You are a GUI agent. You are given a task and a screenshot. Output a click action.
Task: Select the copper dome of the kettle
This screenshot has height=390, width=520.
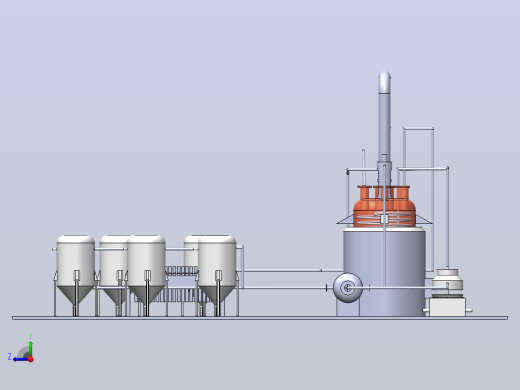[384, 207]
